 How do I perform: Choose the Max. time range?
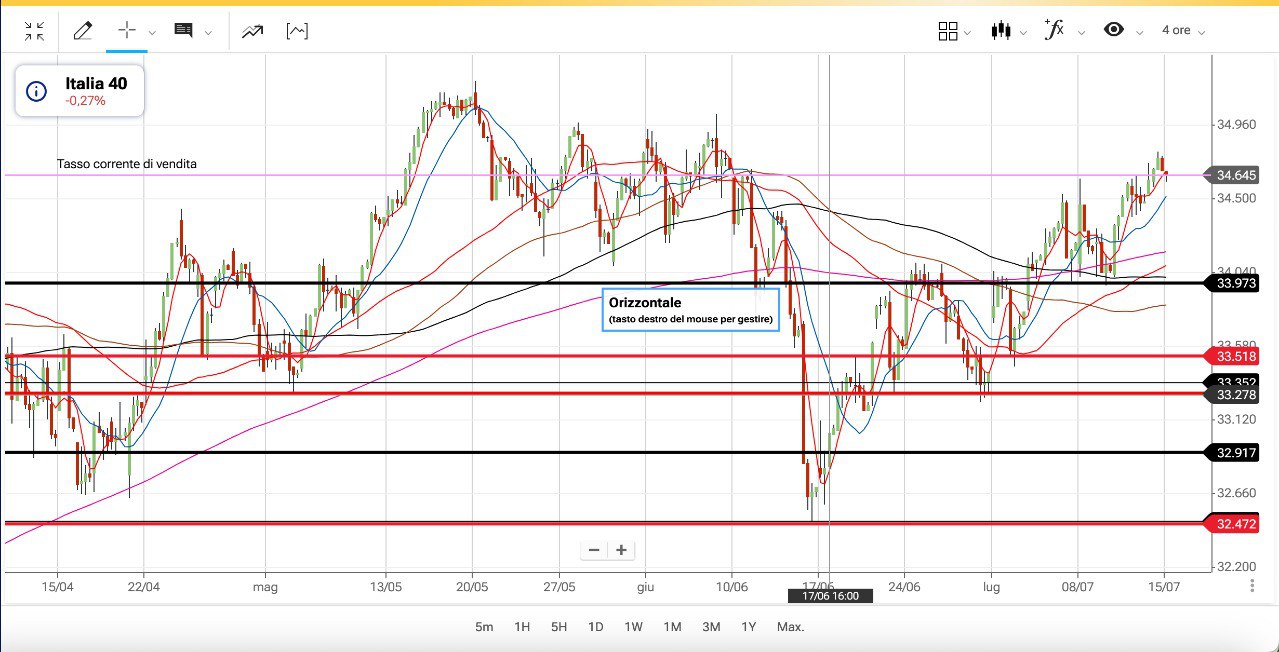[790, 627]
